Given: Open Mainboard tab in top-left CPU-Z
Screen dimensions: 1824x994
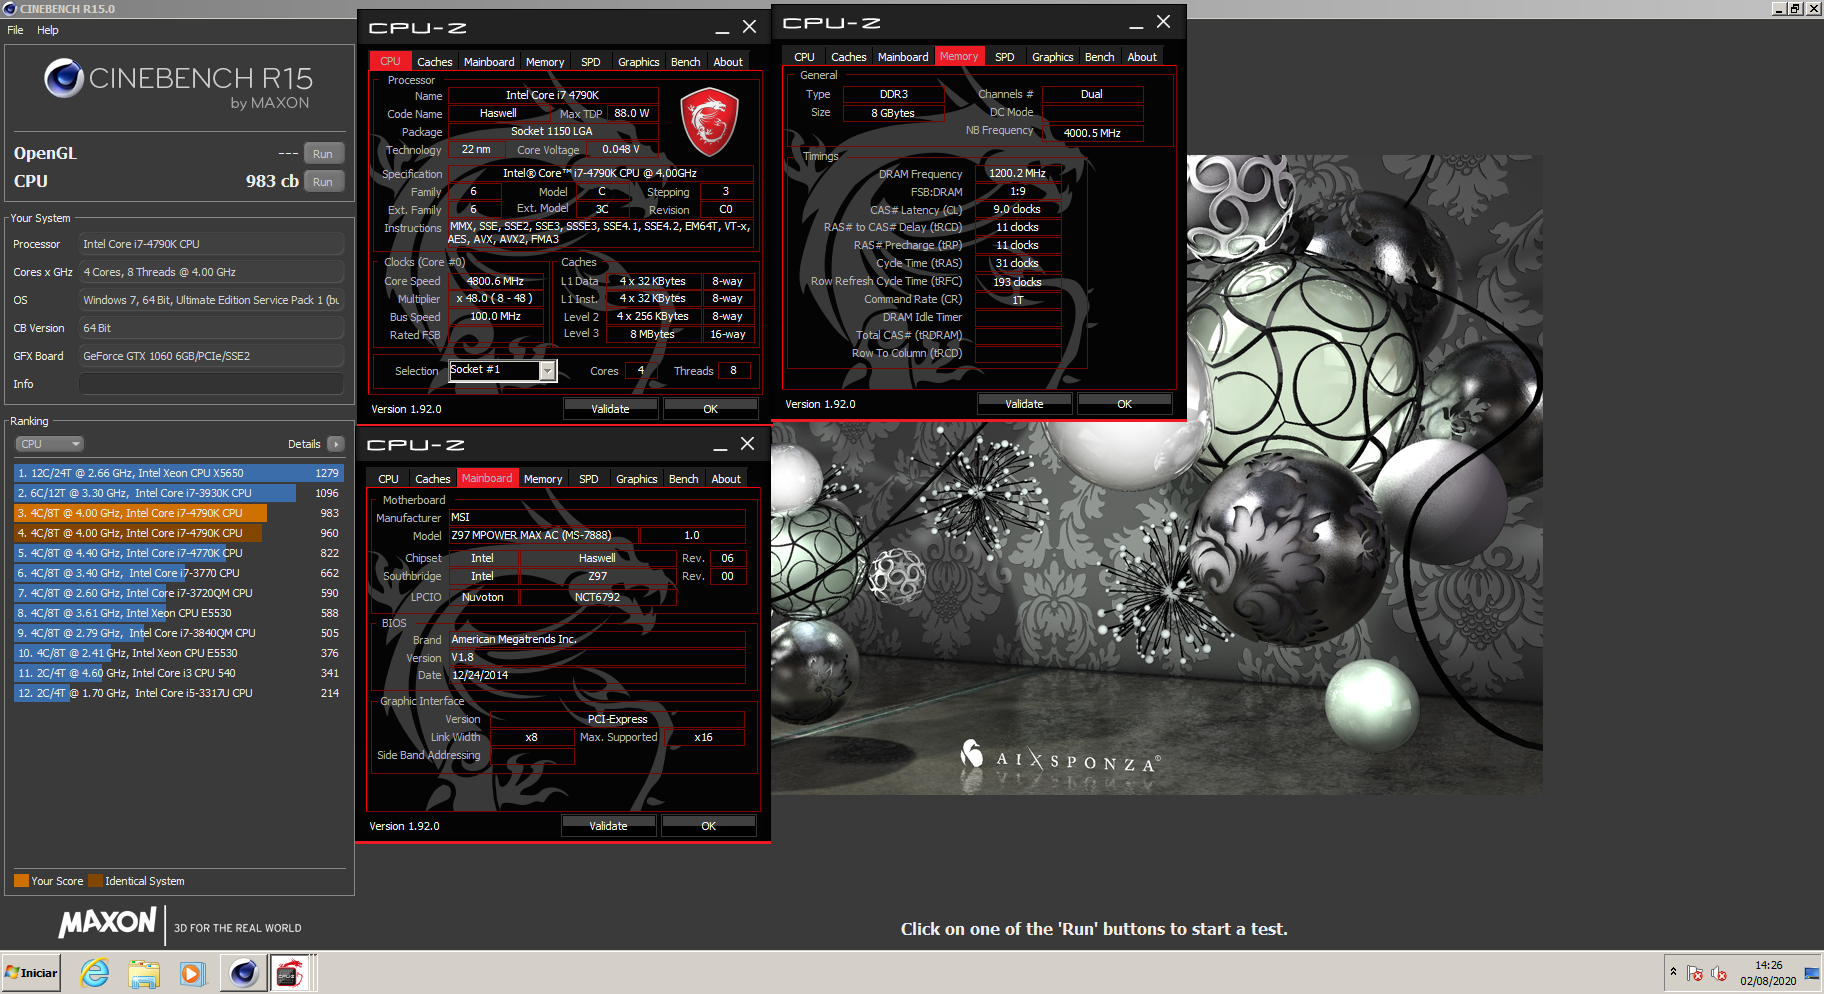Looking at the screenshot, I should (x=489, y=62).
